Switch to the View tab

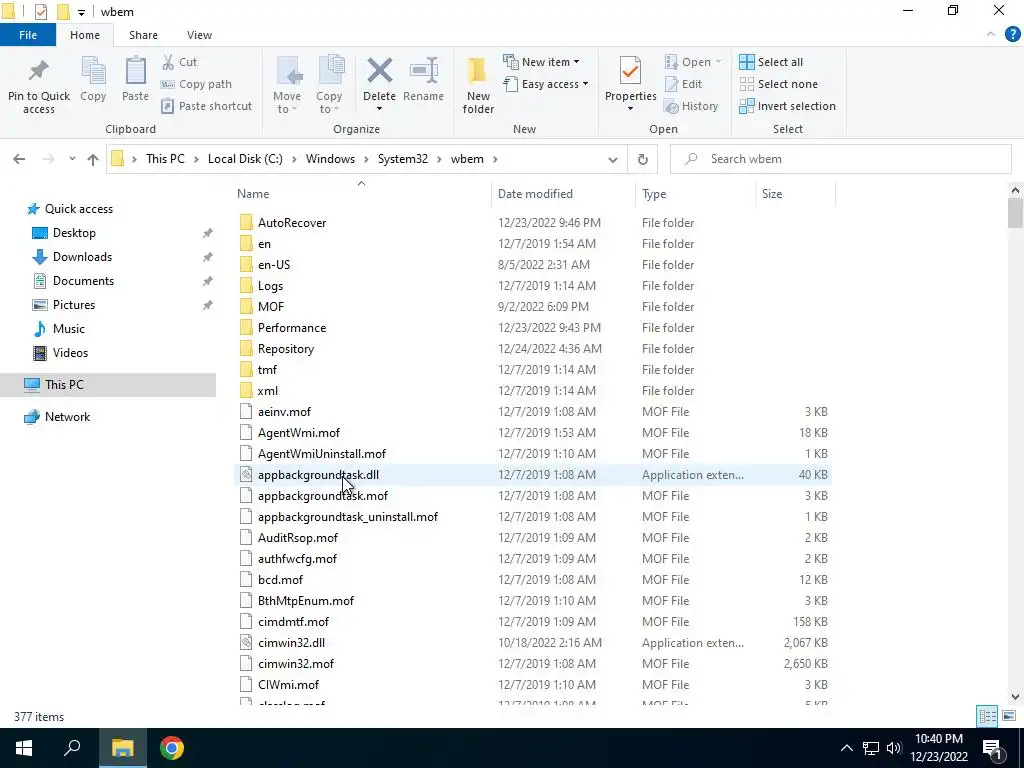click(199, 35)
